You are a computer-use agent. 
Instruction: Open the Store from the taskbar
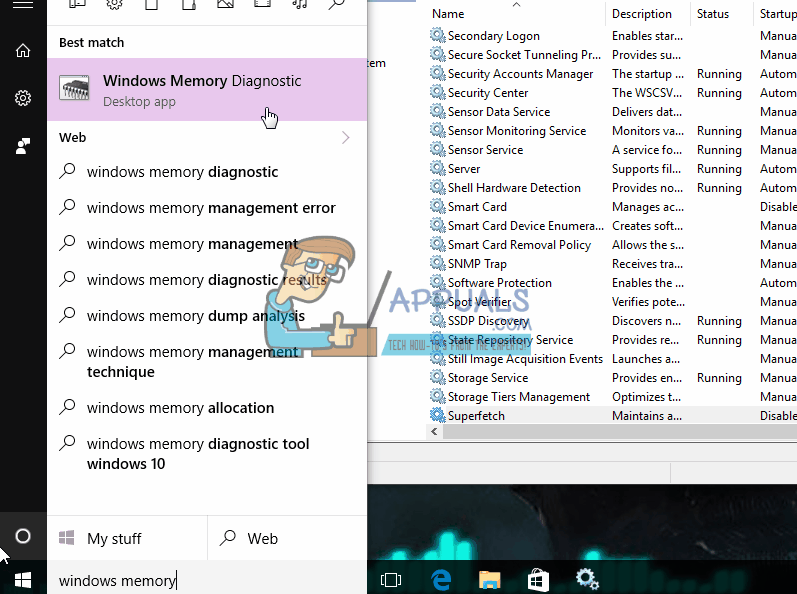tap(538, 580)
